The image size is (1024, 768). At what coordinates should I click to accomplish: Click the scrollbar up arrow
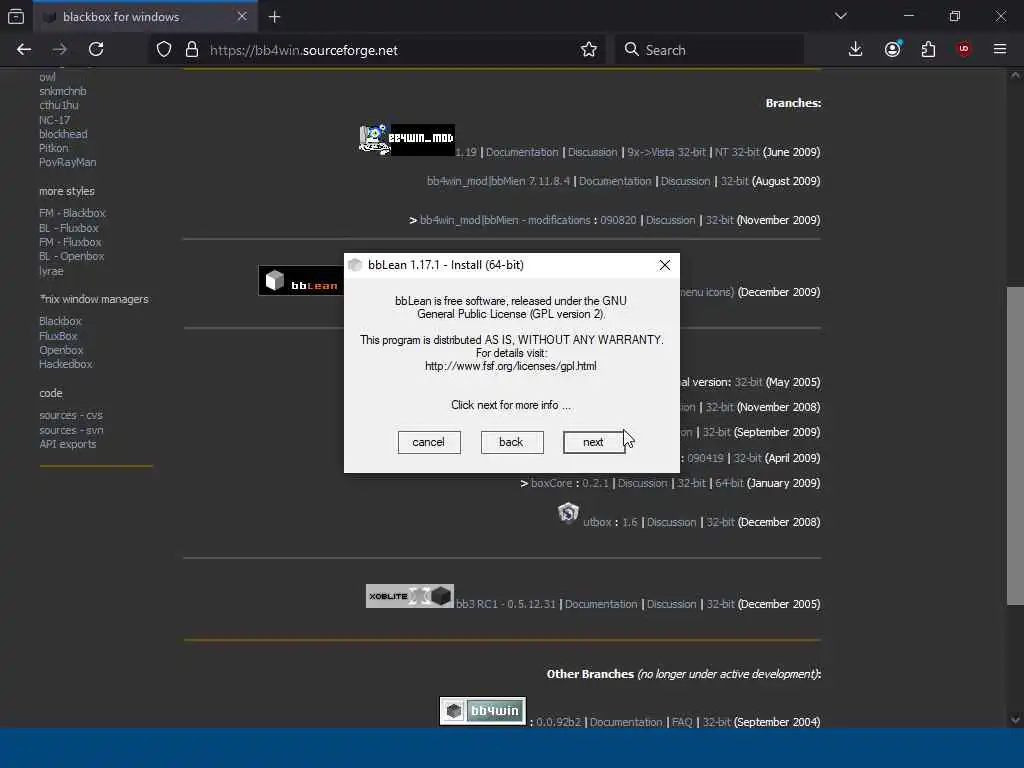(1015, 76)
